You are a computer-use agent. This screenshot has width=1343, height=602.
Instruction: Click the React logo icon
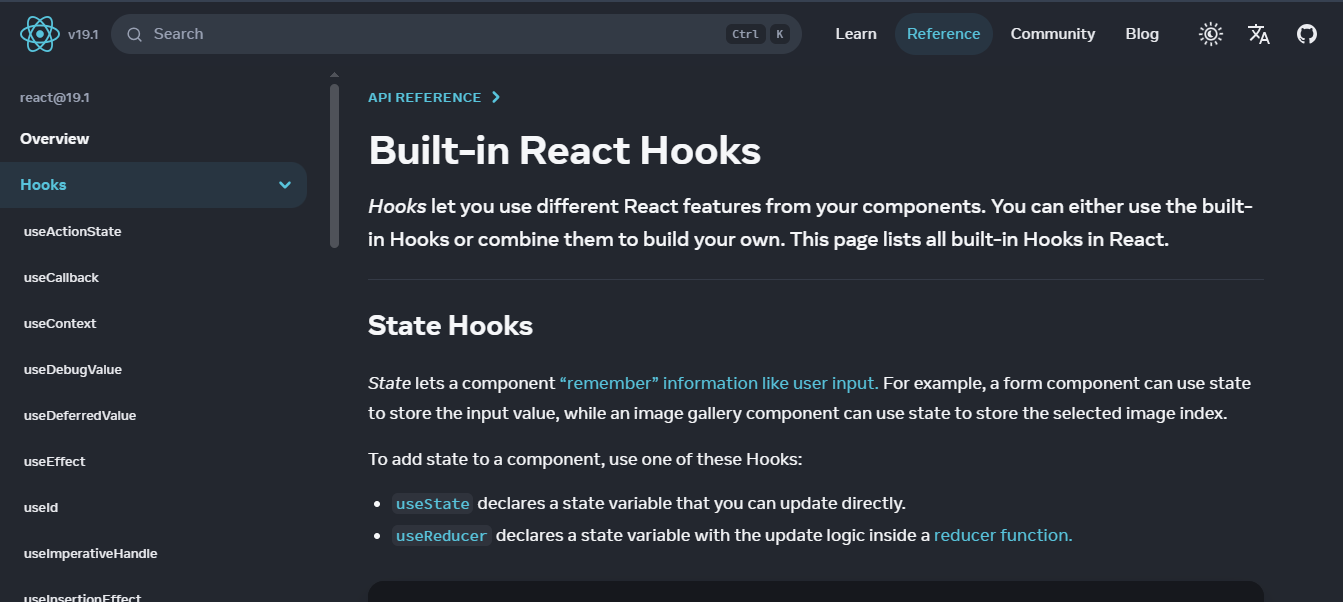(40, 34)
